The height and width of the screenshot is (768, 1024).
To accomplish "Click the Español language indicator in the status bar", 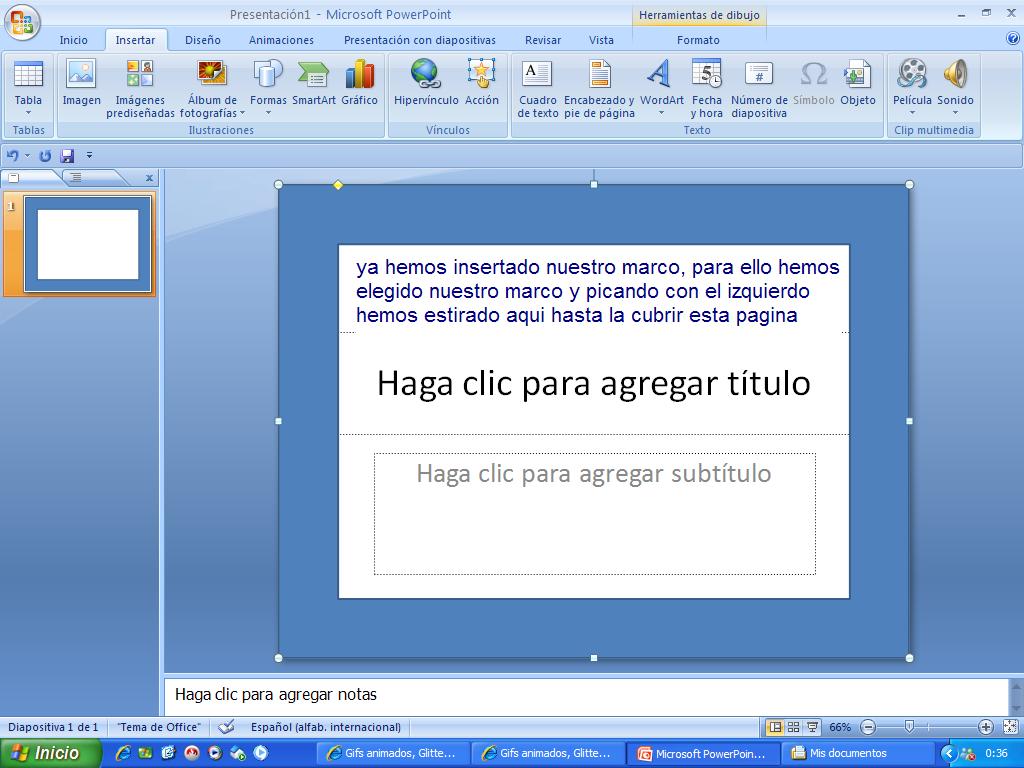I will click(326, 727).
